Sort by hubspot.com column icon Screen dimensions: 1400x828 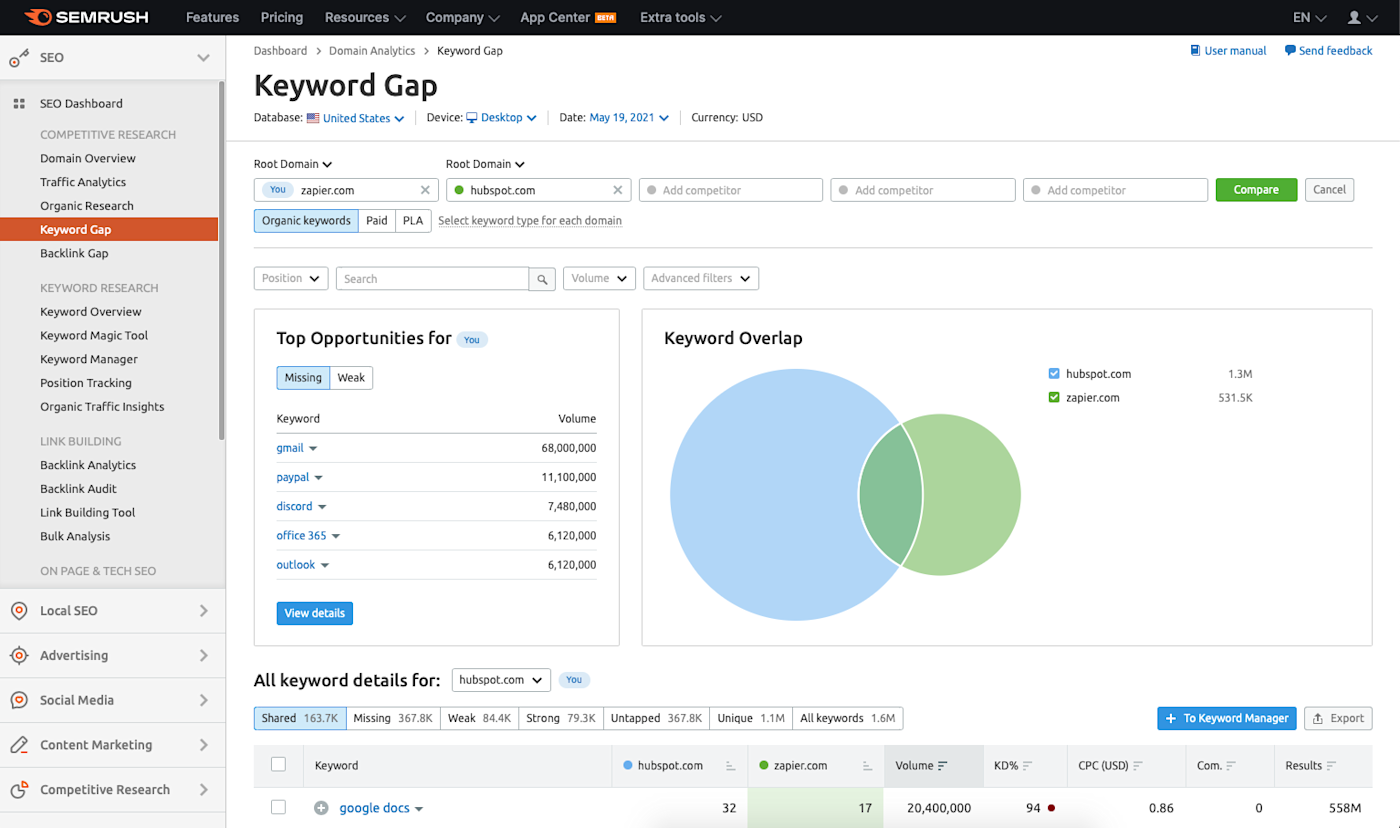pyautogui.click(x=731, y=766)
